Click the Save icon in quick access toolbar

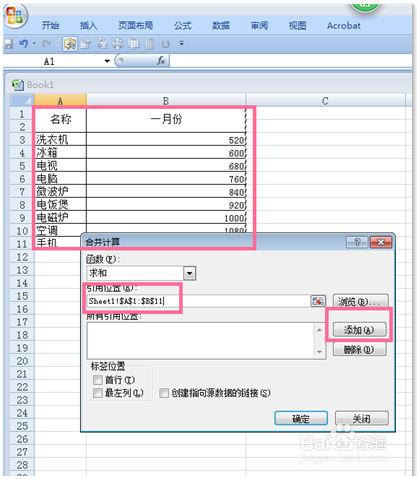(8, 43)
